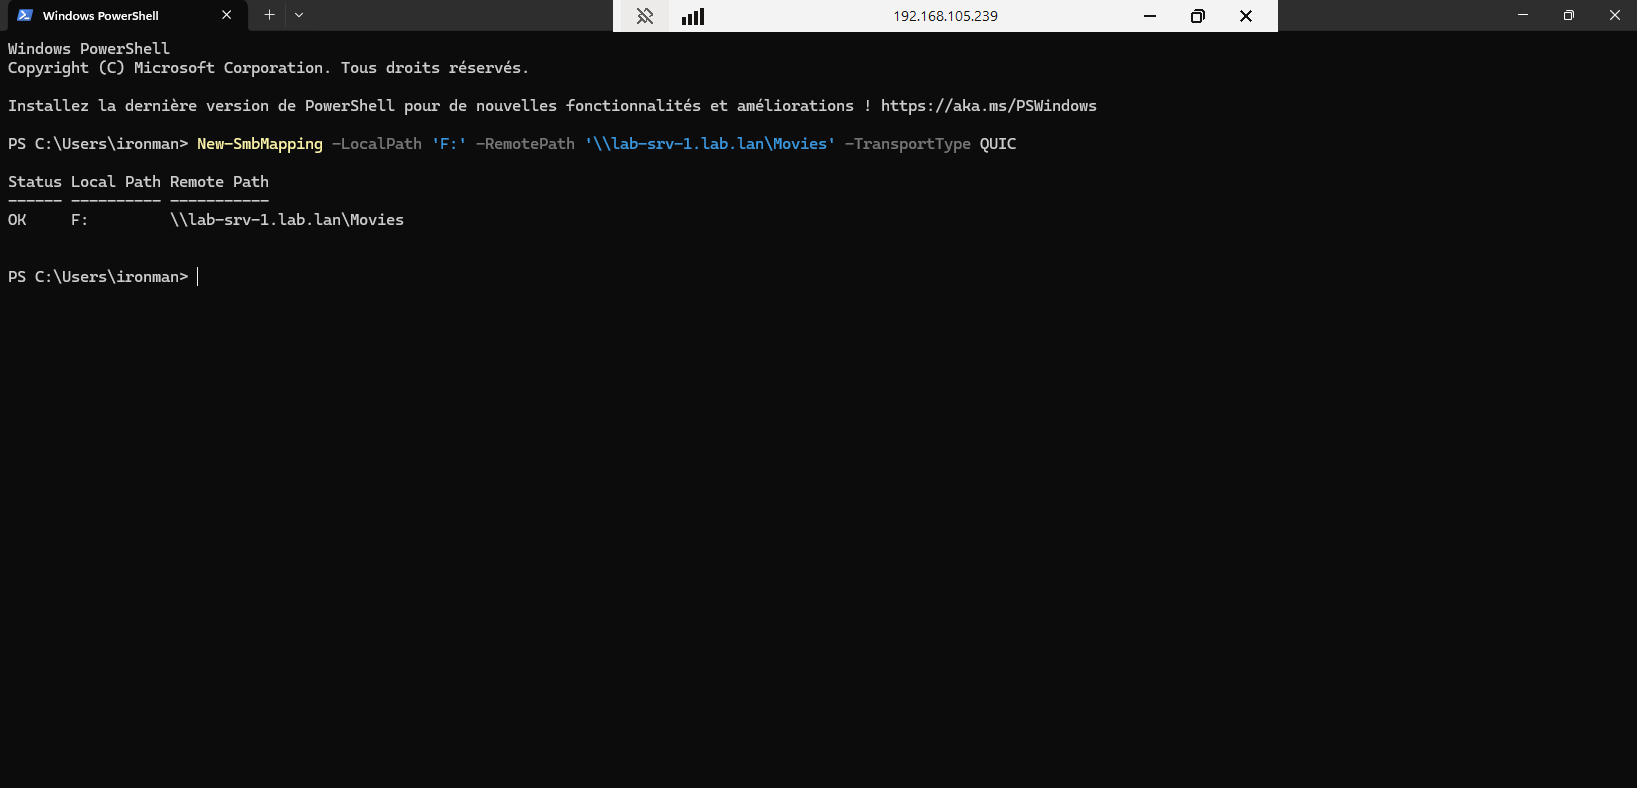Close the Windows PowerShell tab
This screenshot has width=1637, height=788.
coord(226,15)
